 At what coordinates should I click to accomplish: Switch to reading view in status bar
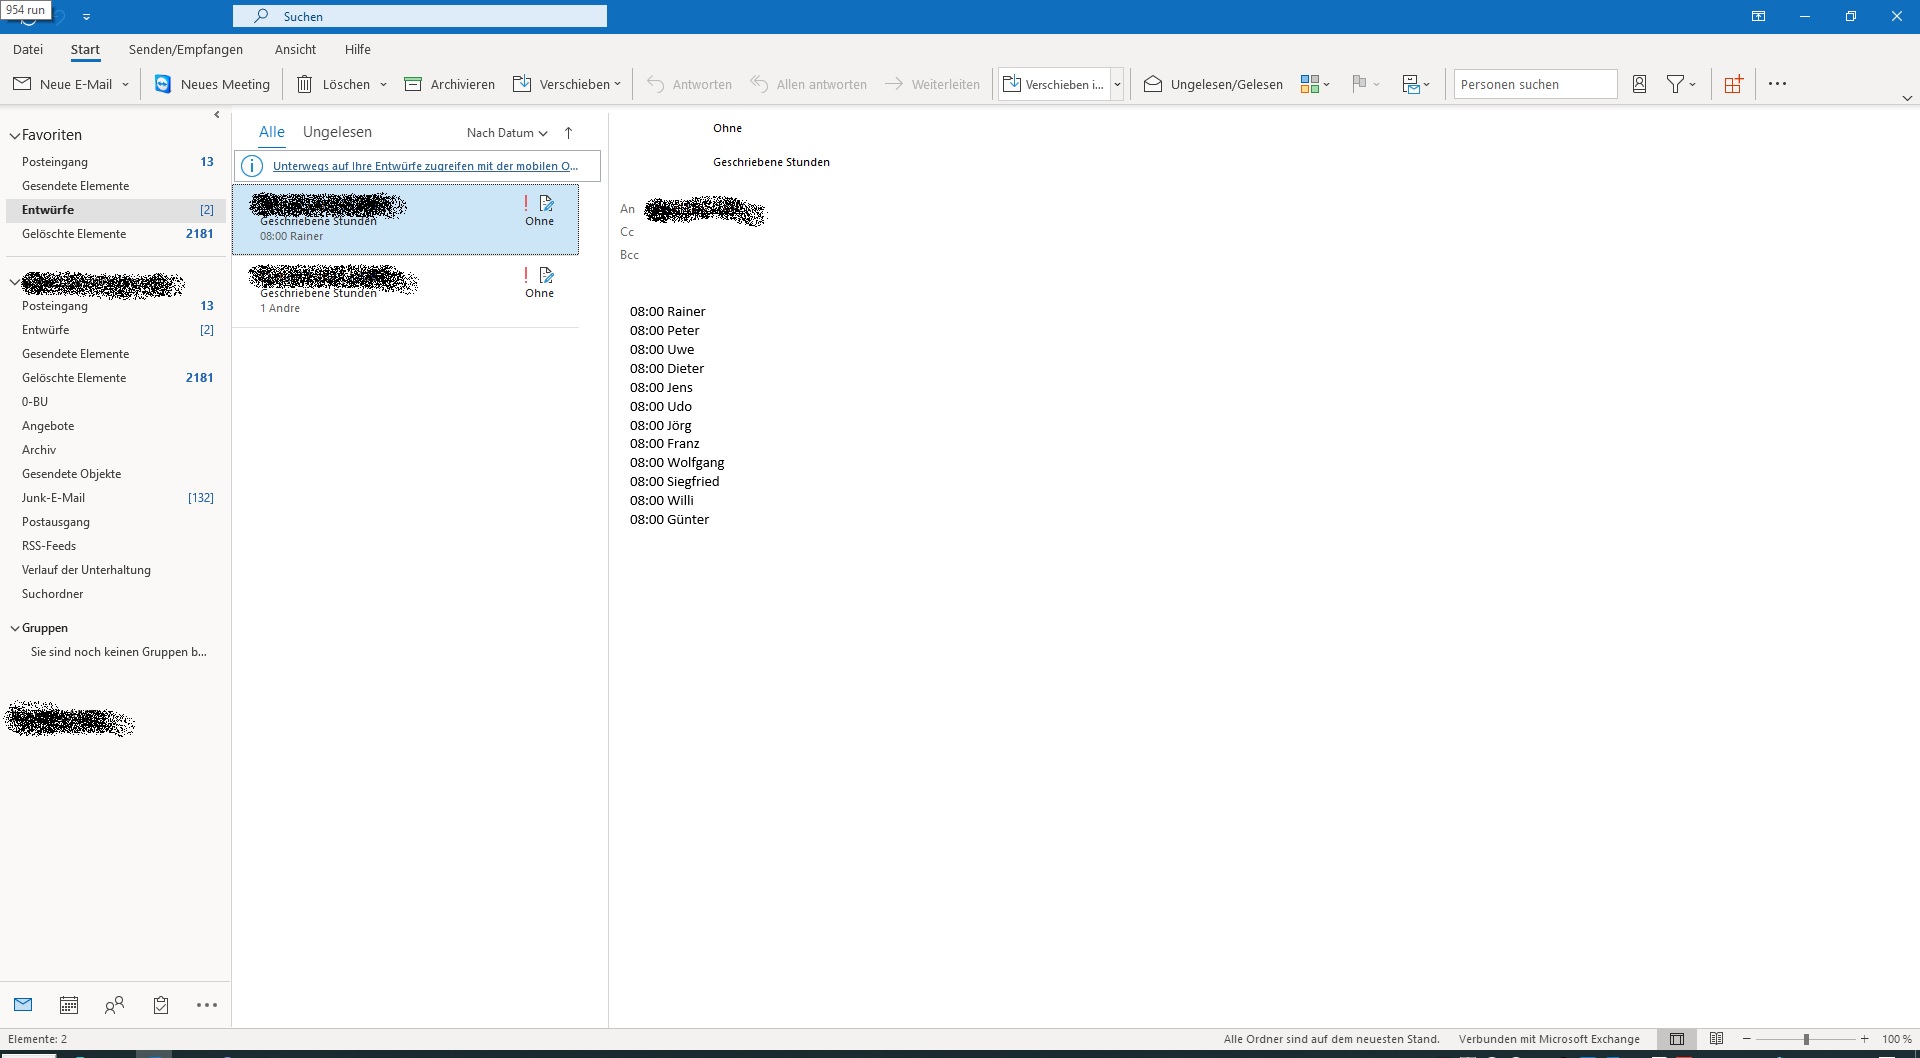[x=1716, y=1039]
